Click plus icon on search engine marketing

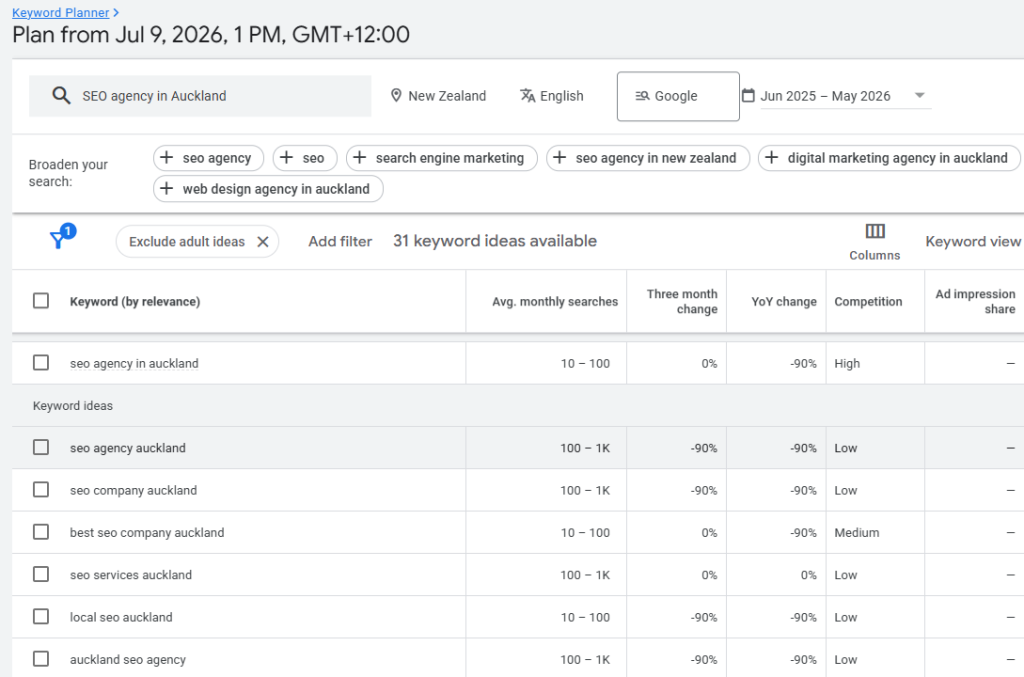[x=360, y=157]
